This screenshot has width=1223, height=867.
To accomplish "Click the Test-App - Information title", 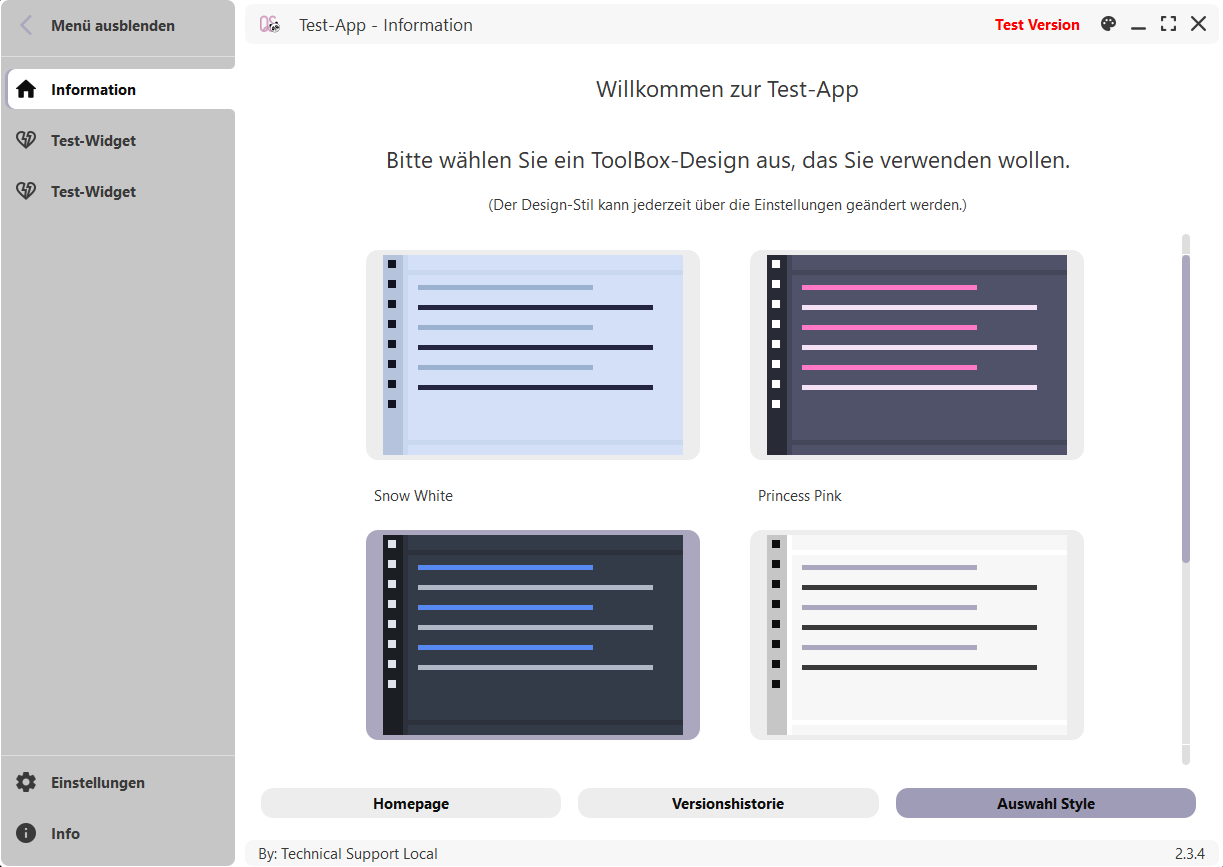I will (x=386, y=25).
